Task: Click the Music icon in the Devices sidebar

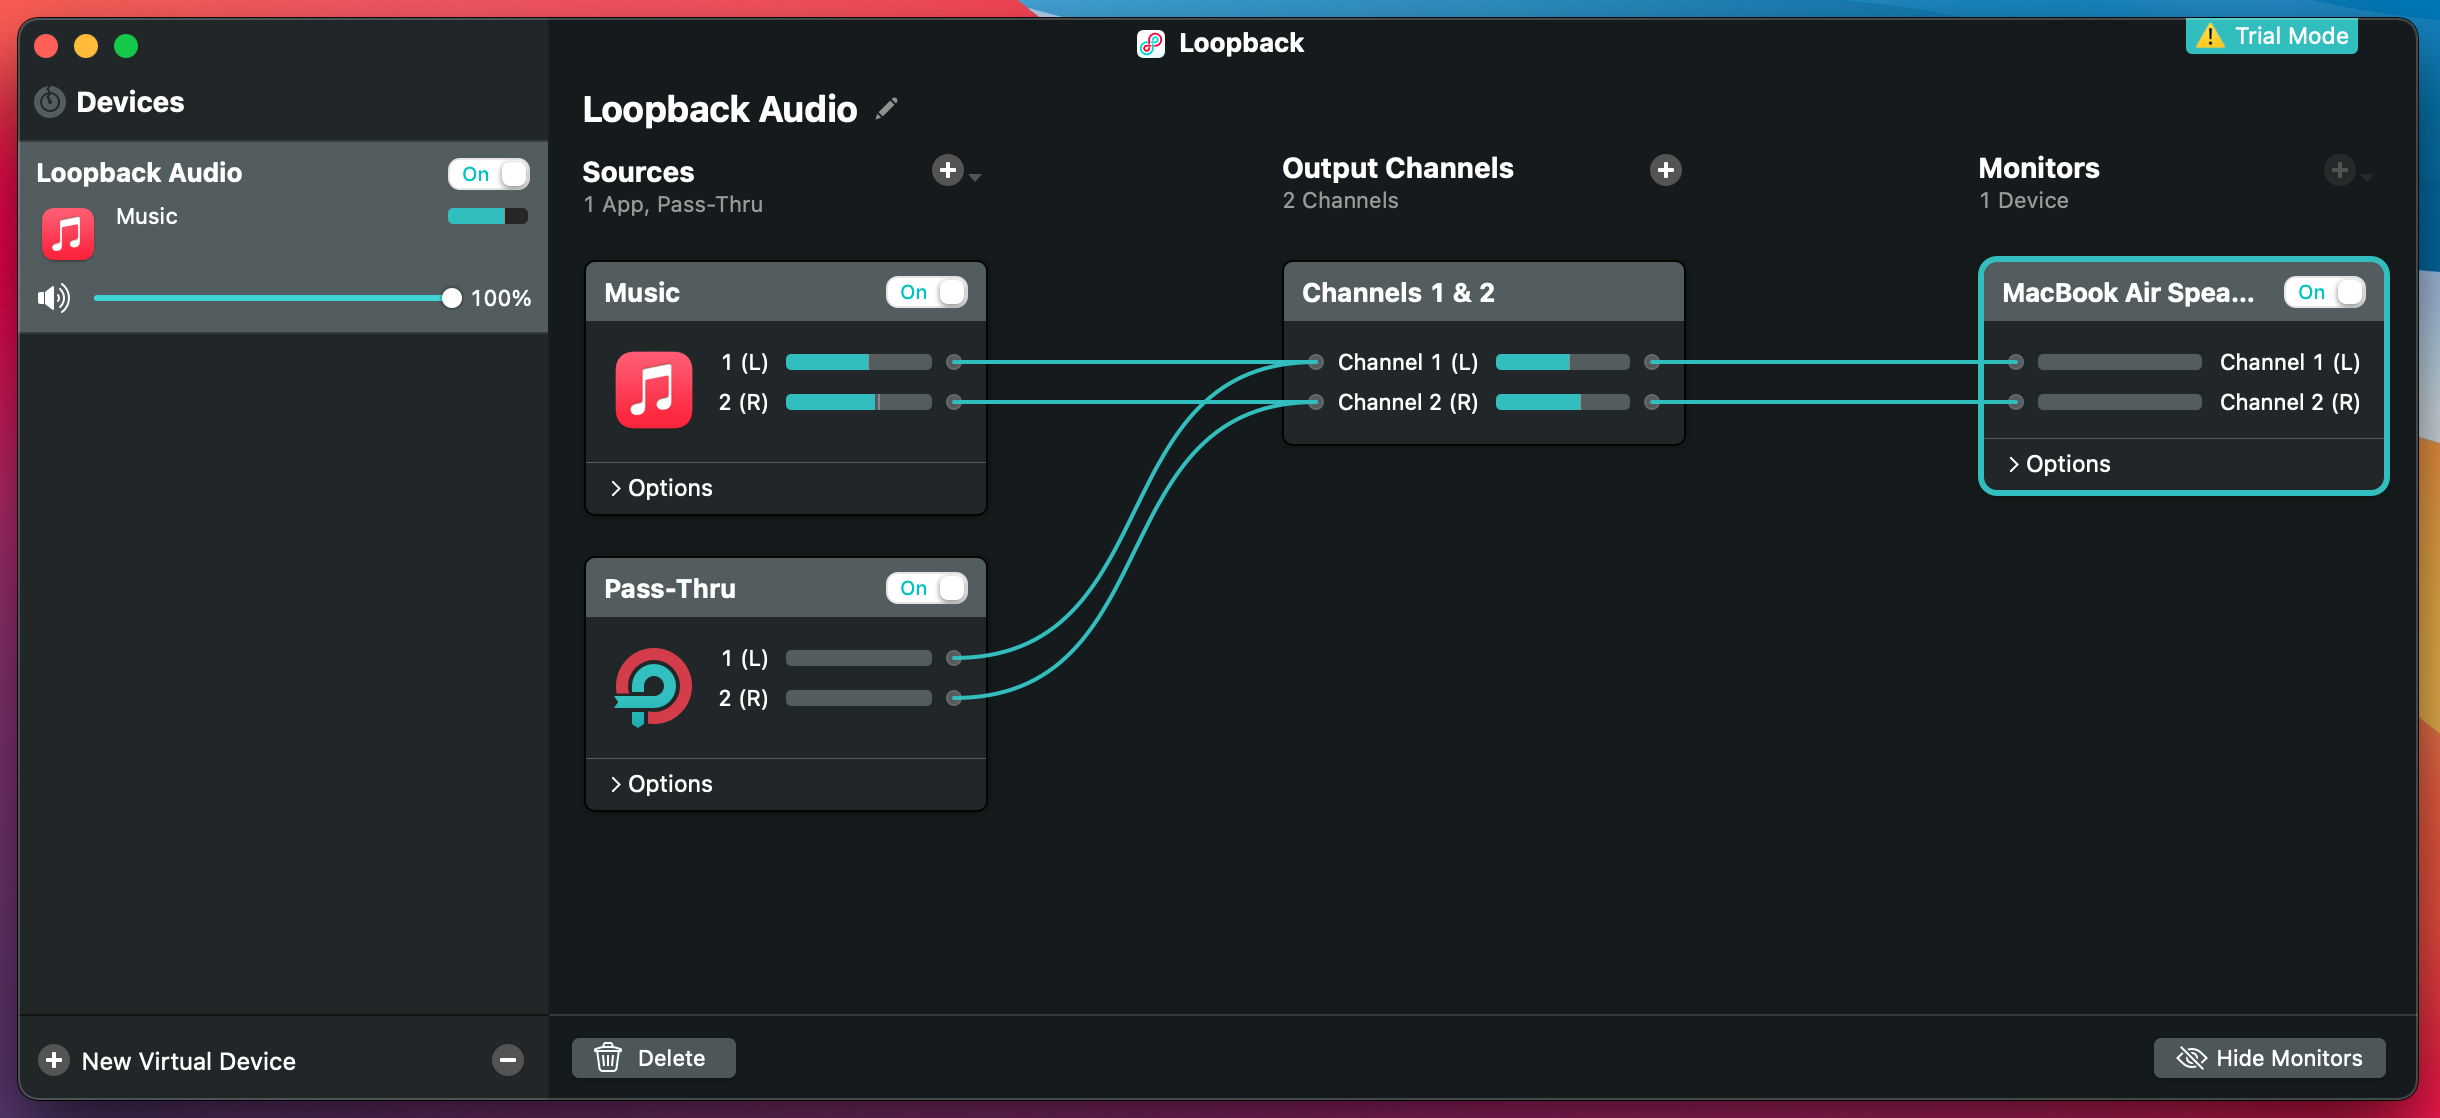Action: click(67, 234)
